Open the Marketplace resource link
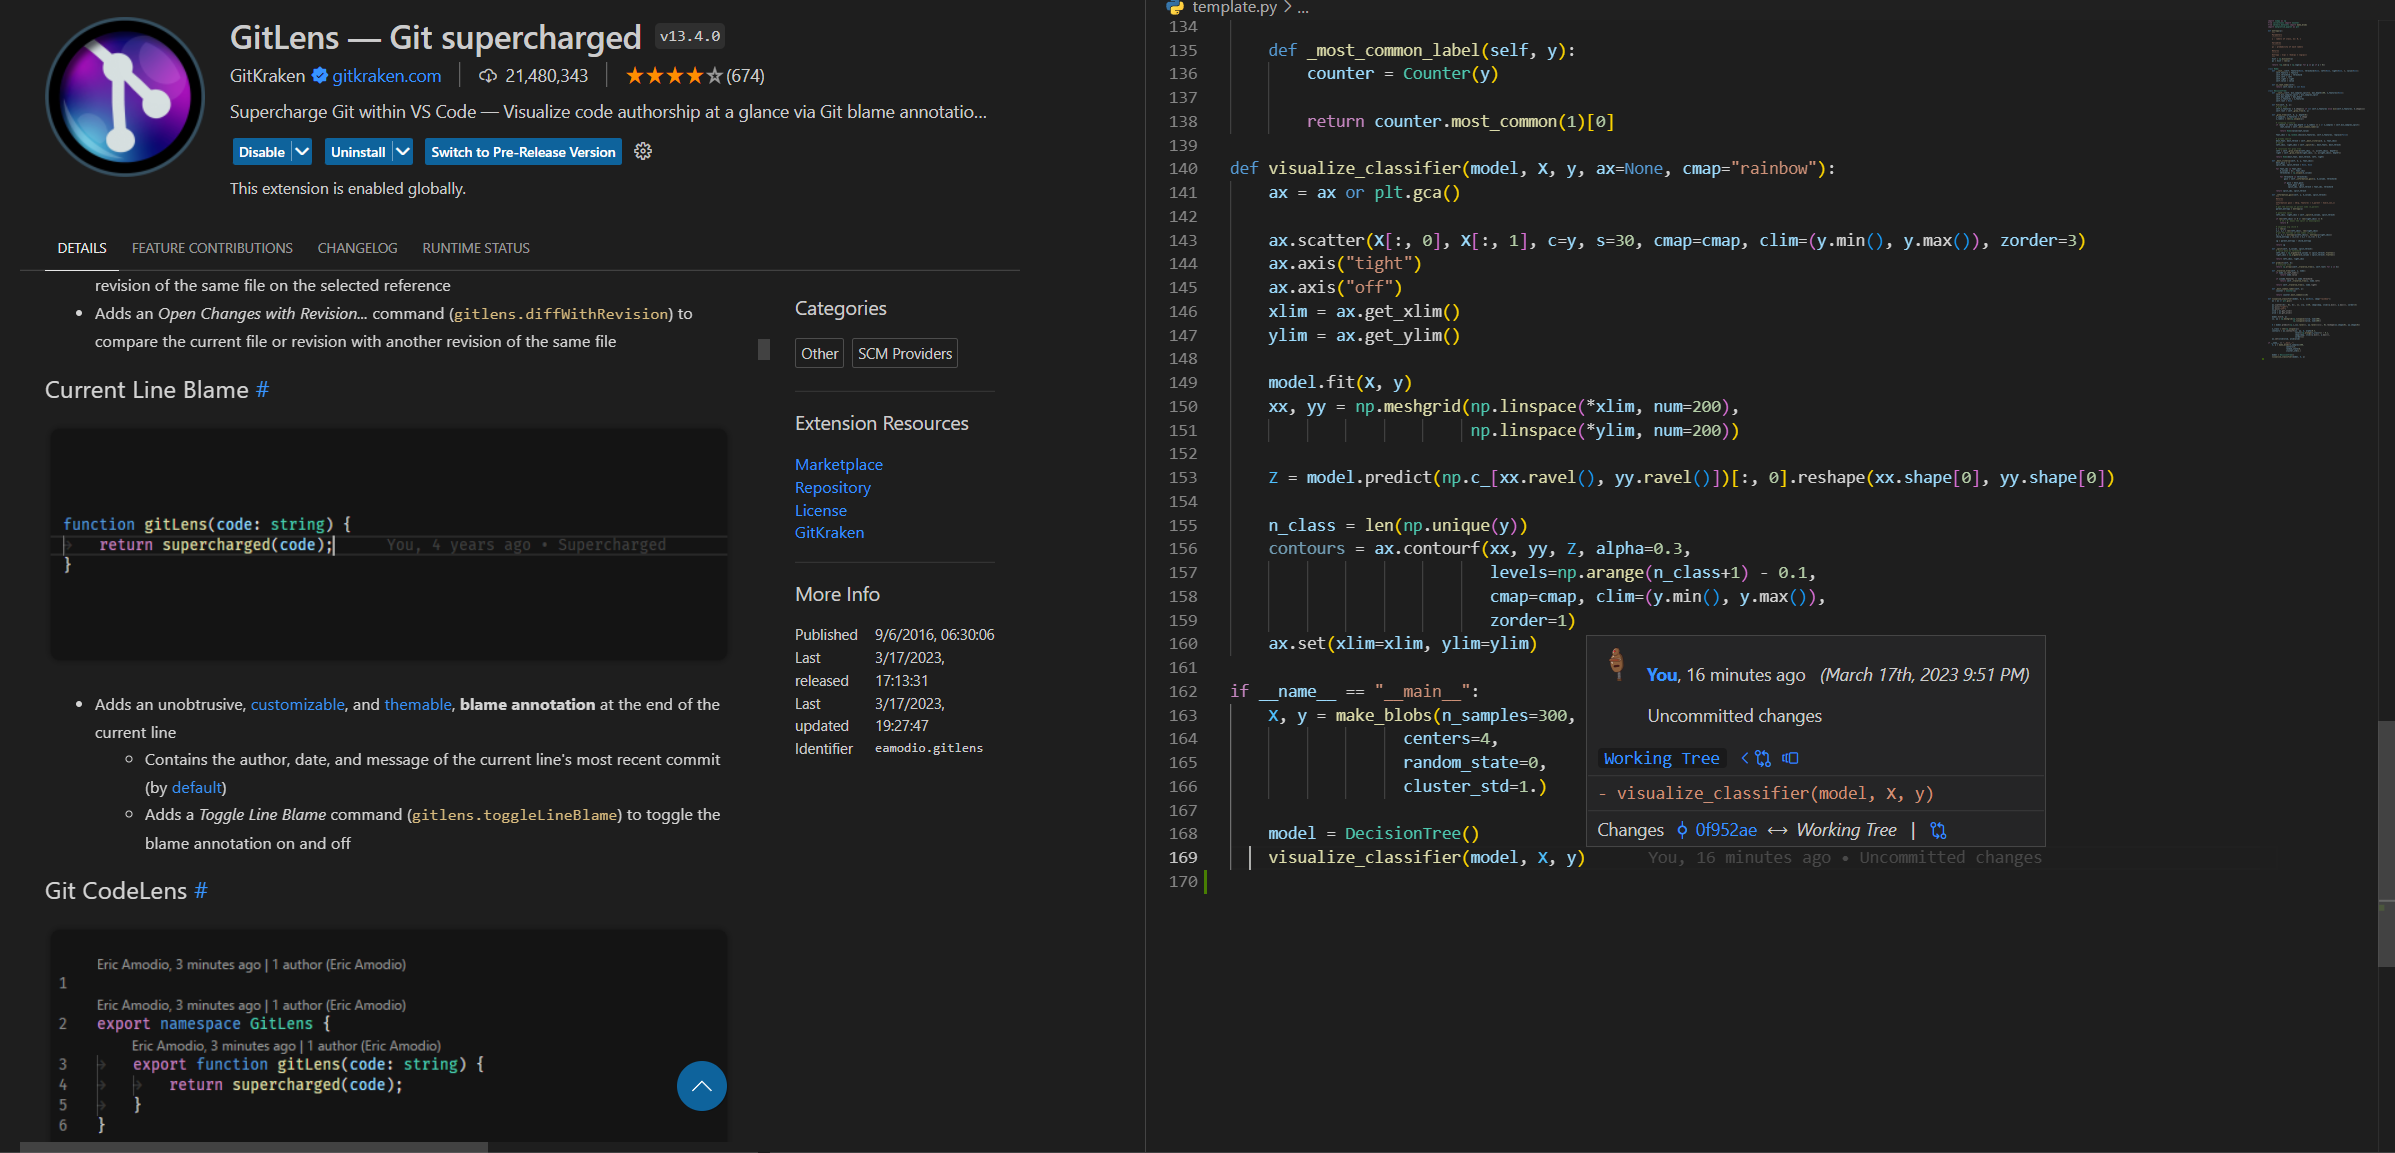Screen dimensions: 2395x1153 point(838,465)
